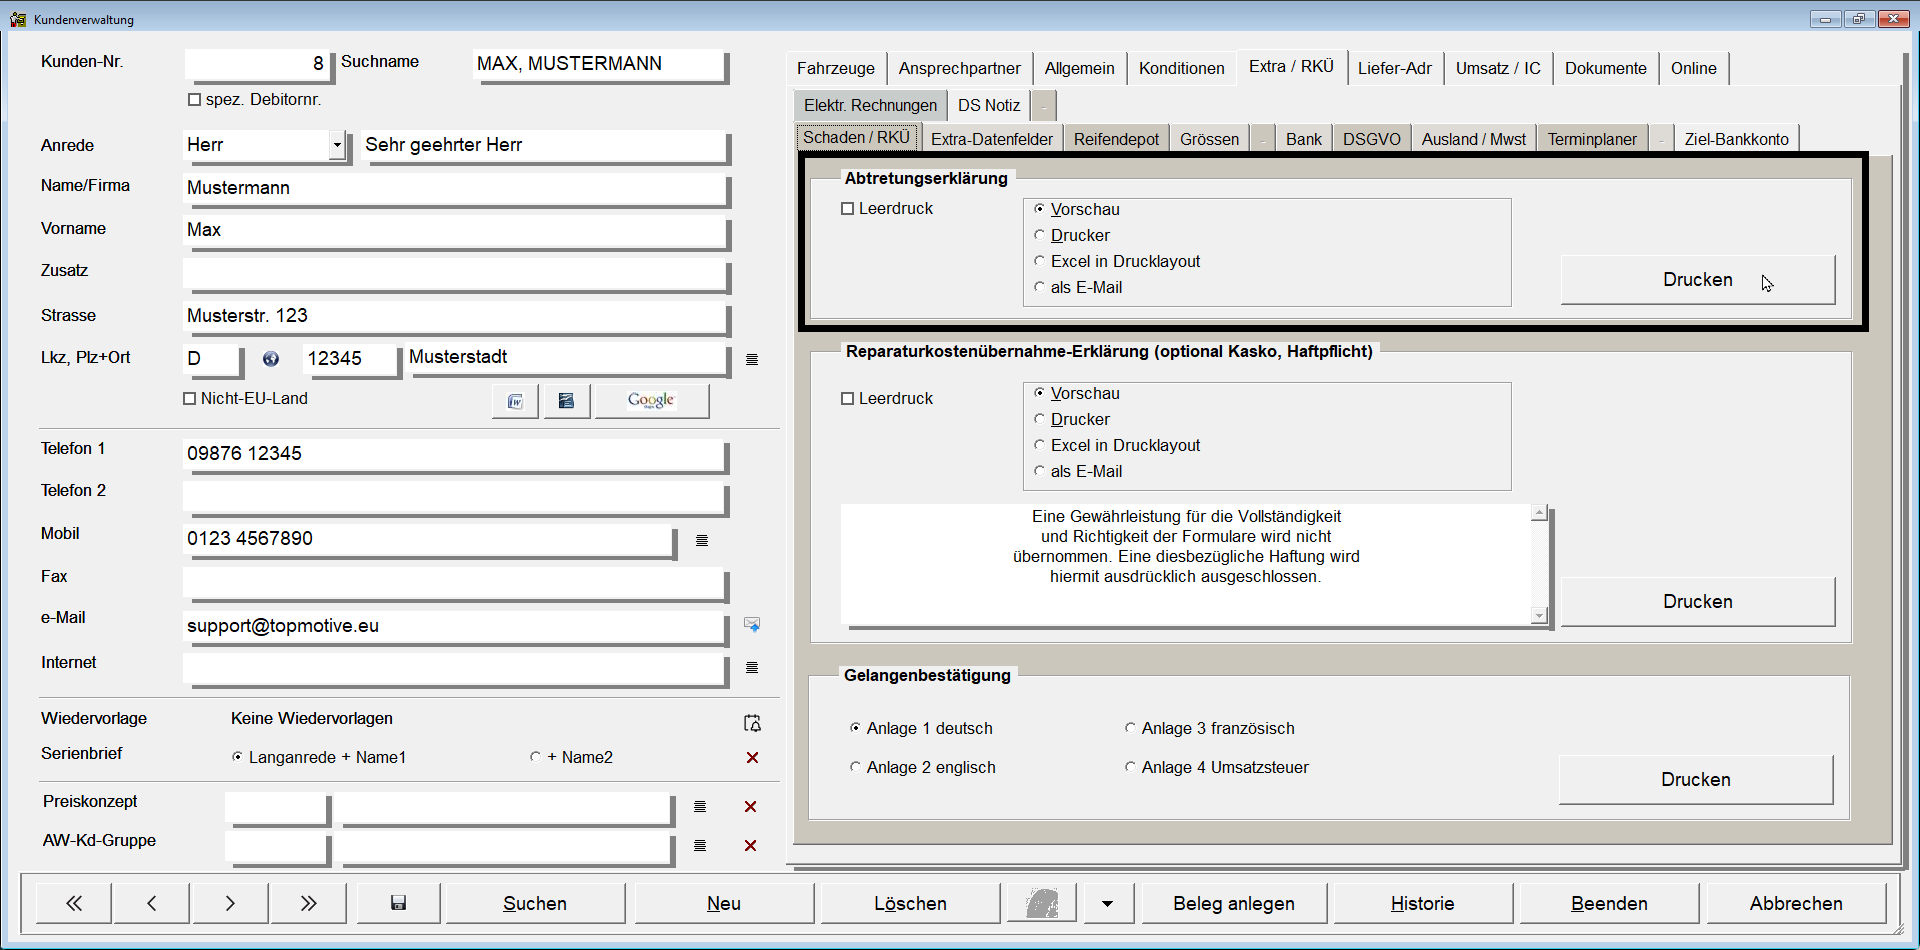Open the Ansprechpartner tab
The width and height of the screenshot is (1920, 950).
tap(959, 68)
